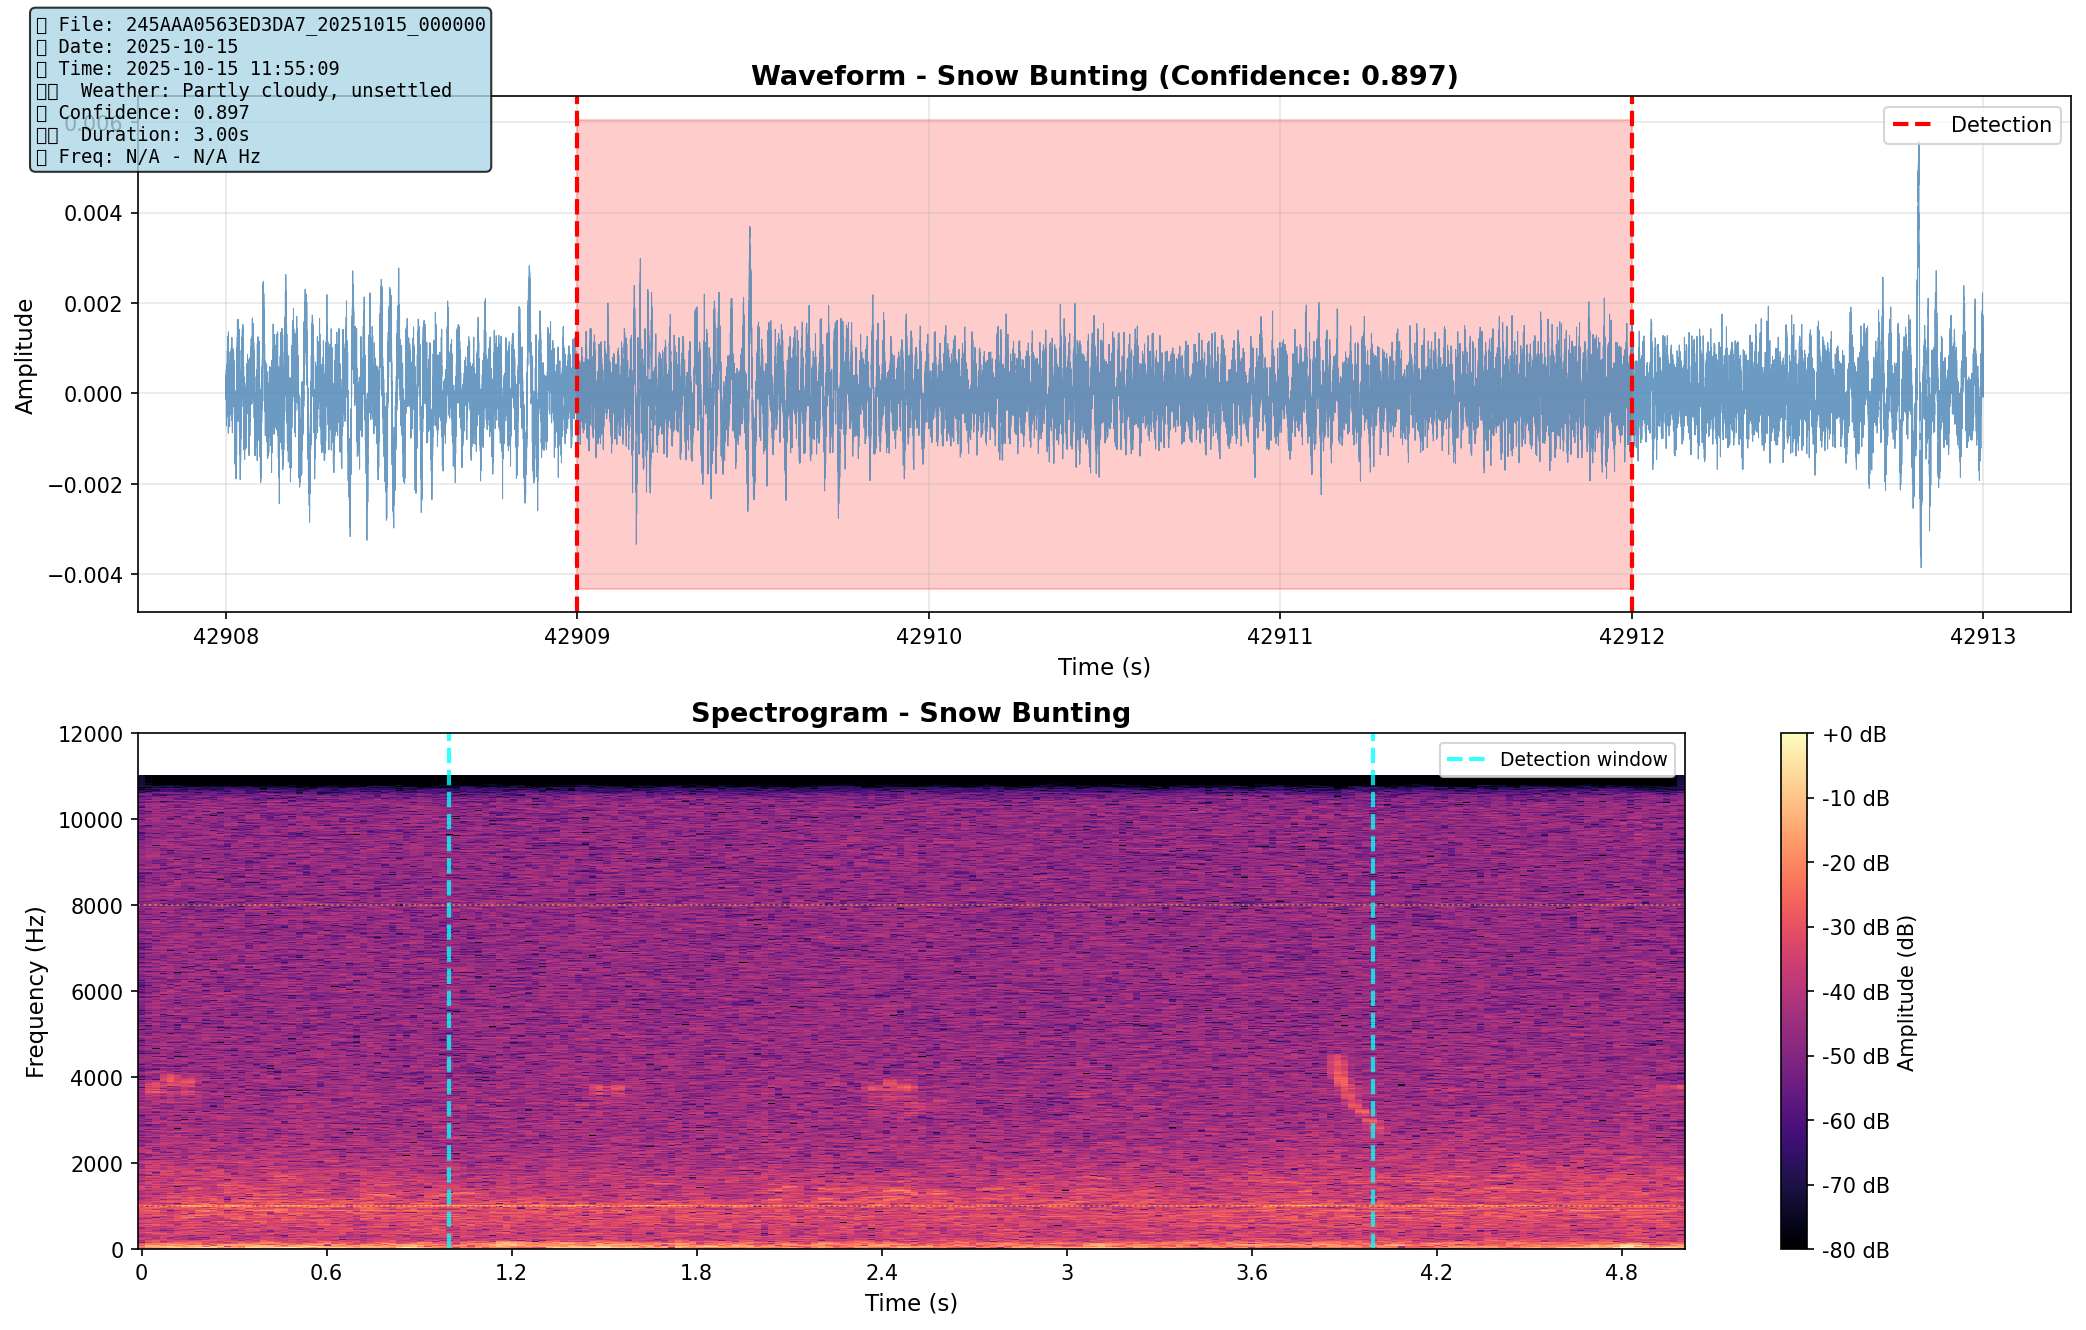Click the cyan Detection window legend entry

pyautogui.click(x=1558, y=760)
